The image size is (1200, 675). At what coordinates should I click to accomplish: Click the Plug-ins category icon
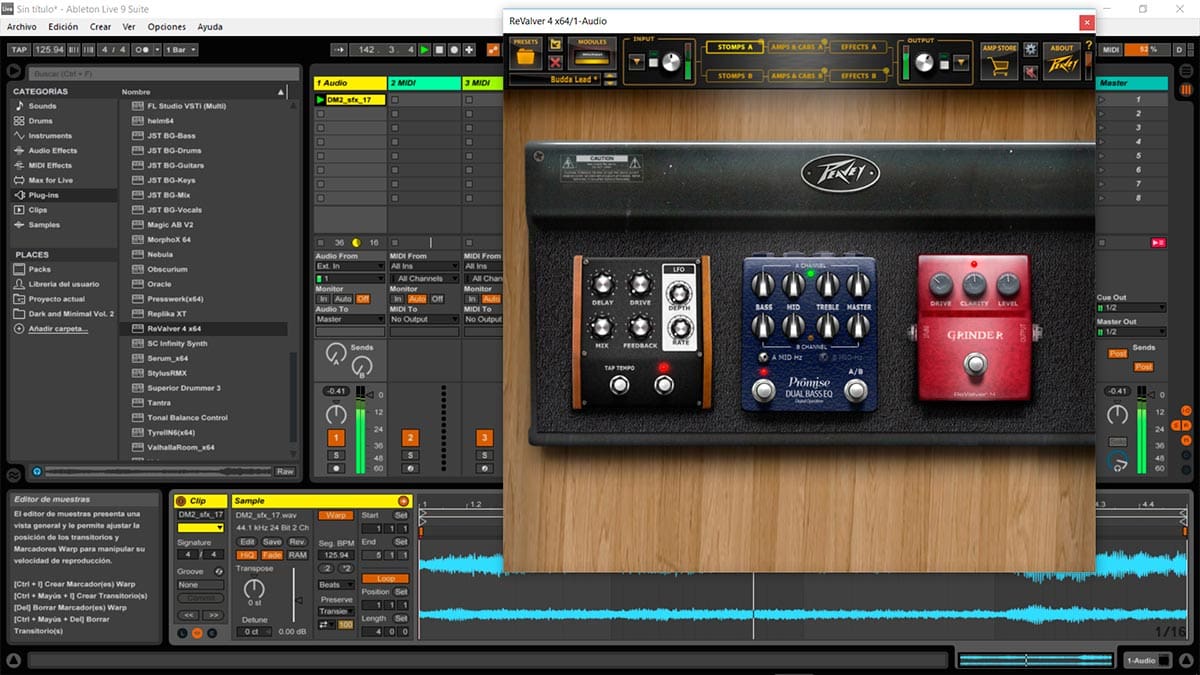[x=18, y=195]
